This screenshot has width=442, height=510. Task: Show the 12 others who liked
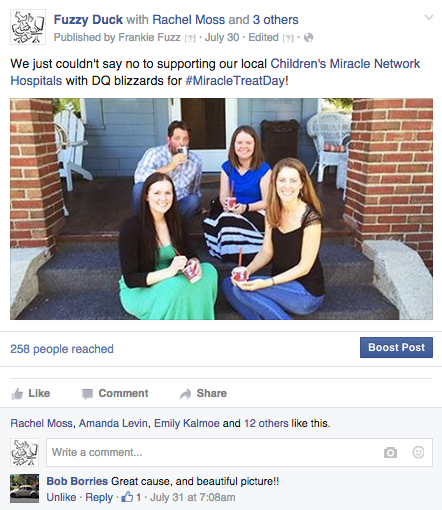coord(266,423)
